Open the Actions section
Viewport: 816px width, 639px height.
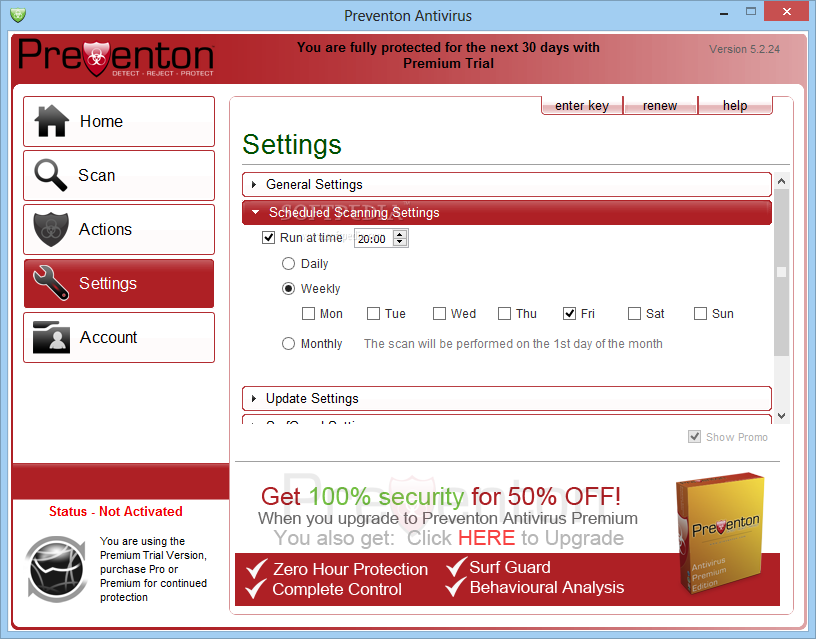click(119, 229)
